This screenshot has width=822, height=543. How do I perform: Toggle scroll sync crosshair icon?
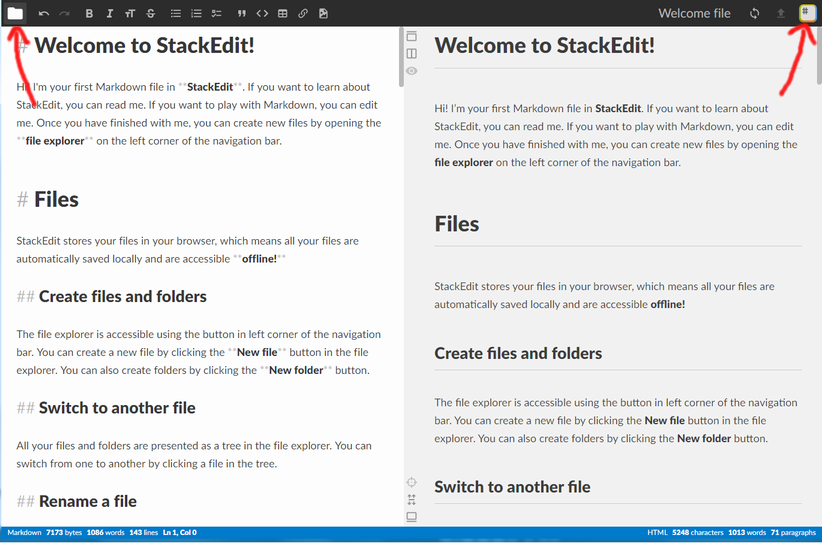[x=411, y=482]
